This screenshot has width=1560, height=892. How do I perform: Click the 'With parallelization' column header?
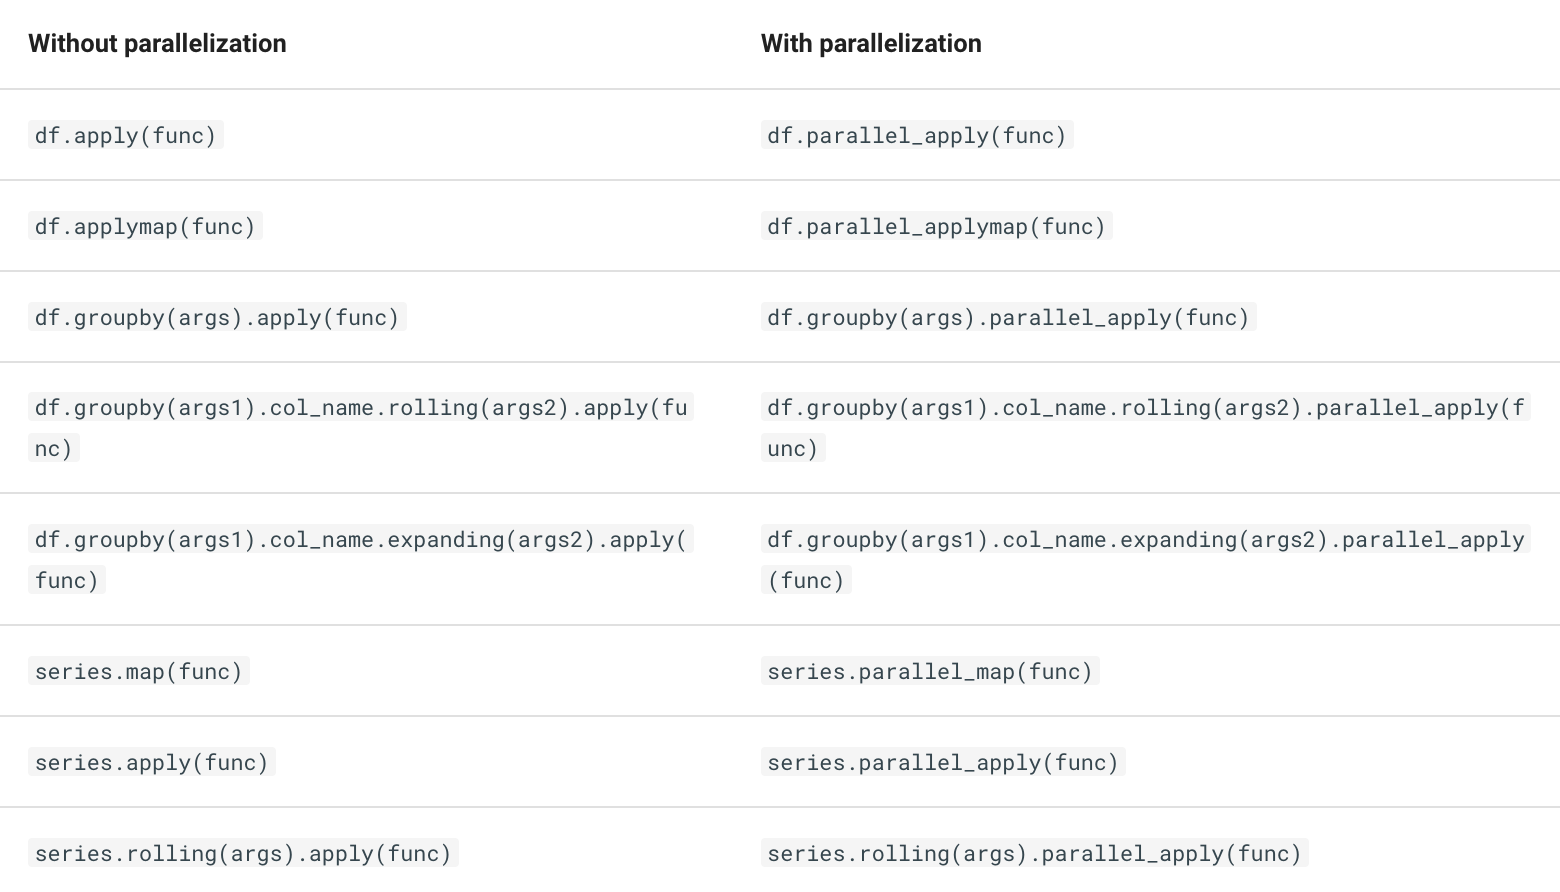(x=871, y=44)
